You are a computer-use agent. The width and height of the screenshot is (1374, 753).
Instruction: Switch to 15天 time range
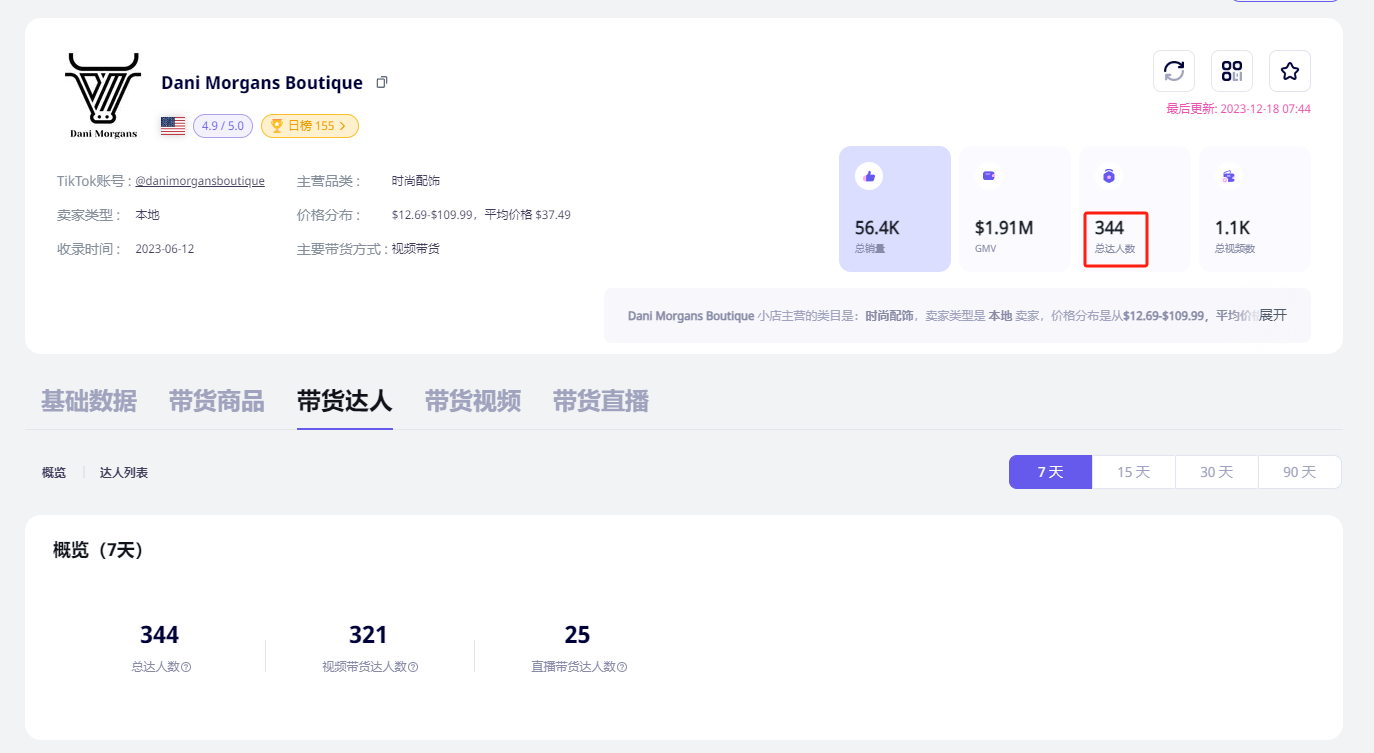pos(1133,472)
